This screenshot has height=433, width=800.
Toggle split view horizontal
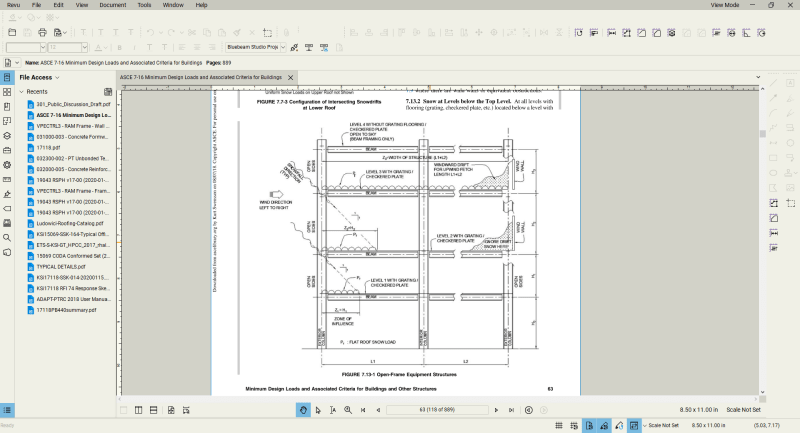154,410
